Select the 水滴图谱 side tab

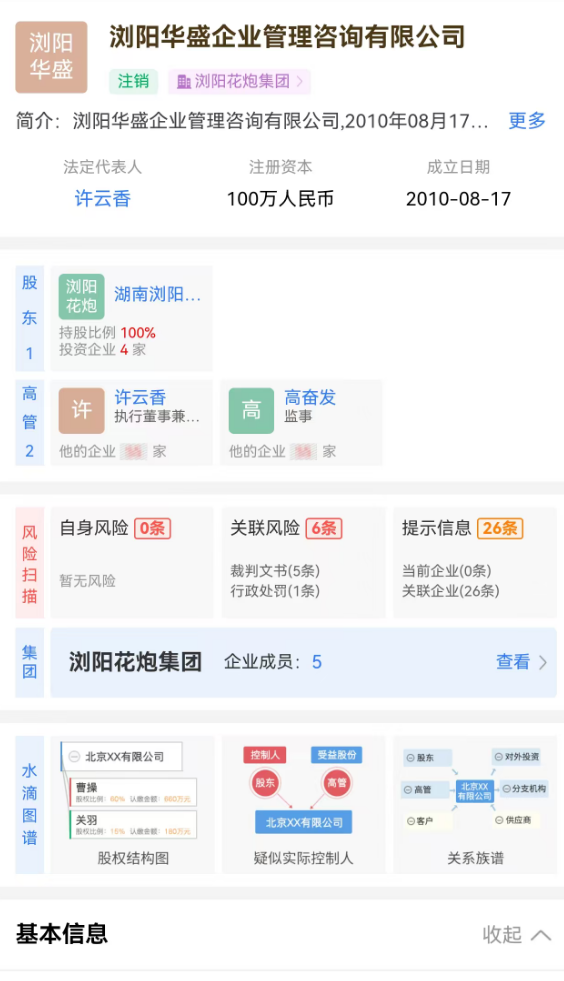(x=29, y=805)
